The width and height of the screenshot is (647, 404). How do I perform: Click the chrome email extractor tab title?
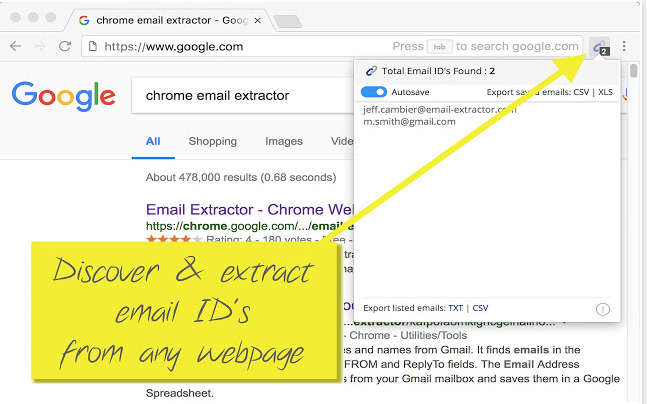click(x=172, y=20)
